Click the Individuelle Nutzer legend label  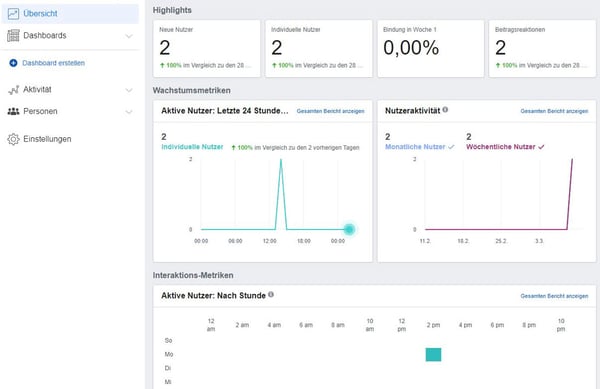(192, 147)
